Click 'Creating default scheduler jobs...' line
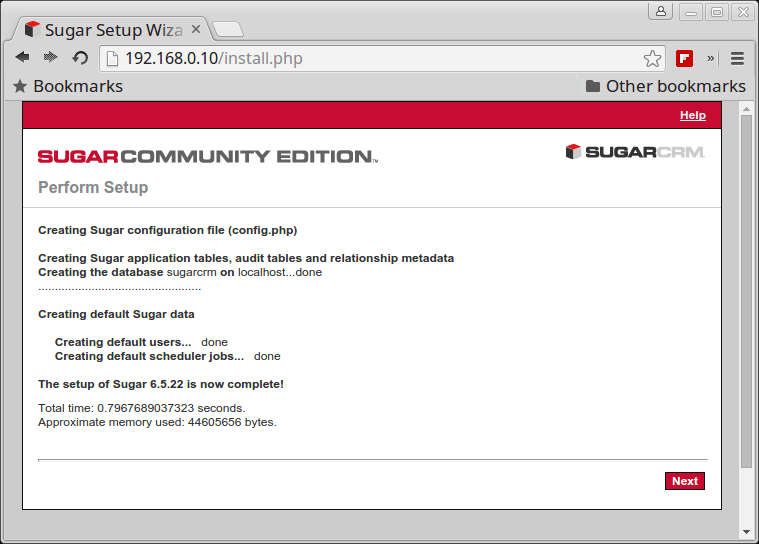 [x=167, y=356]
